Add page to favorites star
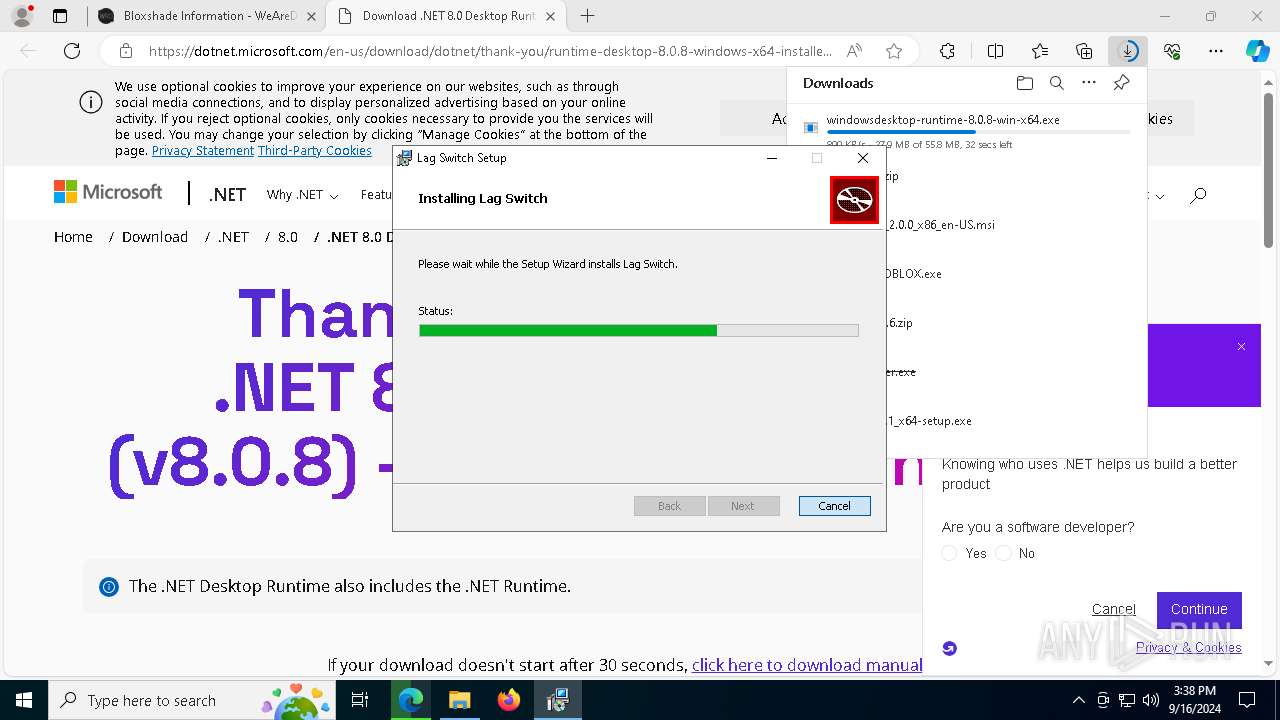This screenshot has width=1280, height=720. 894,51
